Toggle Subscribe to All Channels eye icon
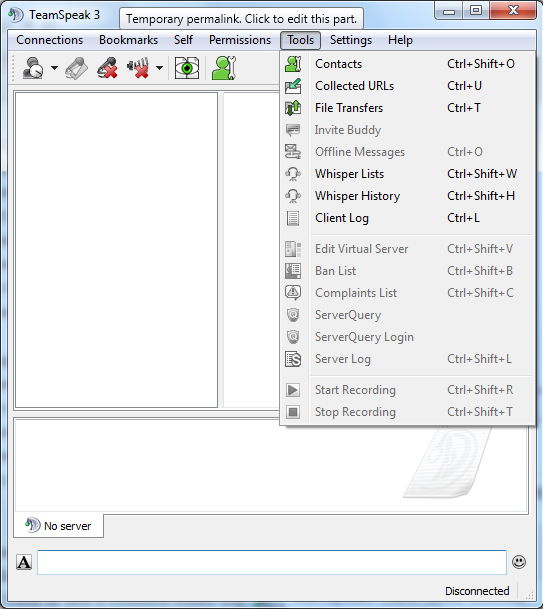Viewport: 543px width, 609px height. pyautogui.click(x=187, y=68)
